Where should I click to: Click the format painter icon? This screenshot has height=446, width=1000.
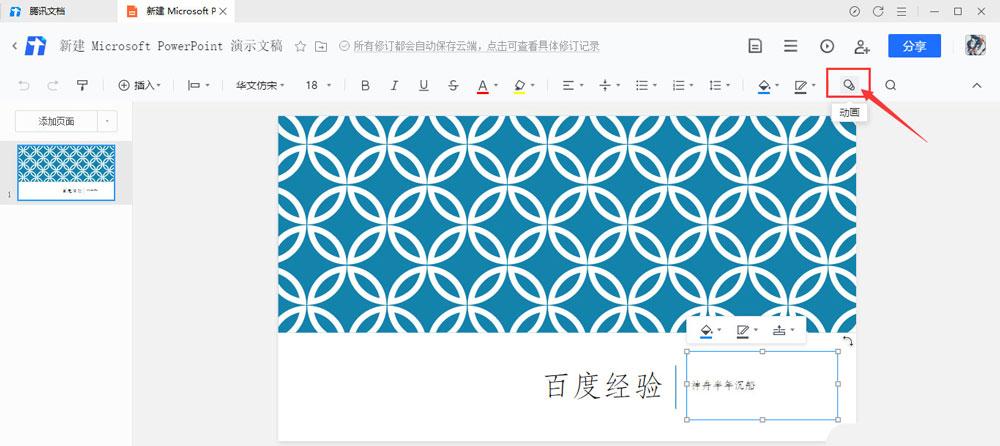pos(82,86)
